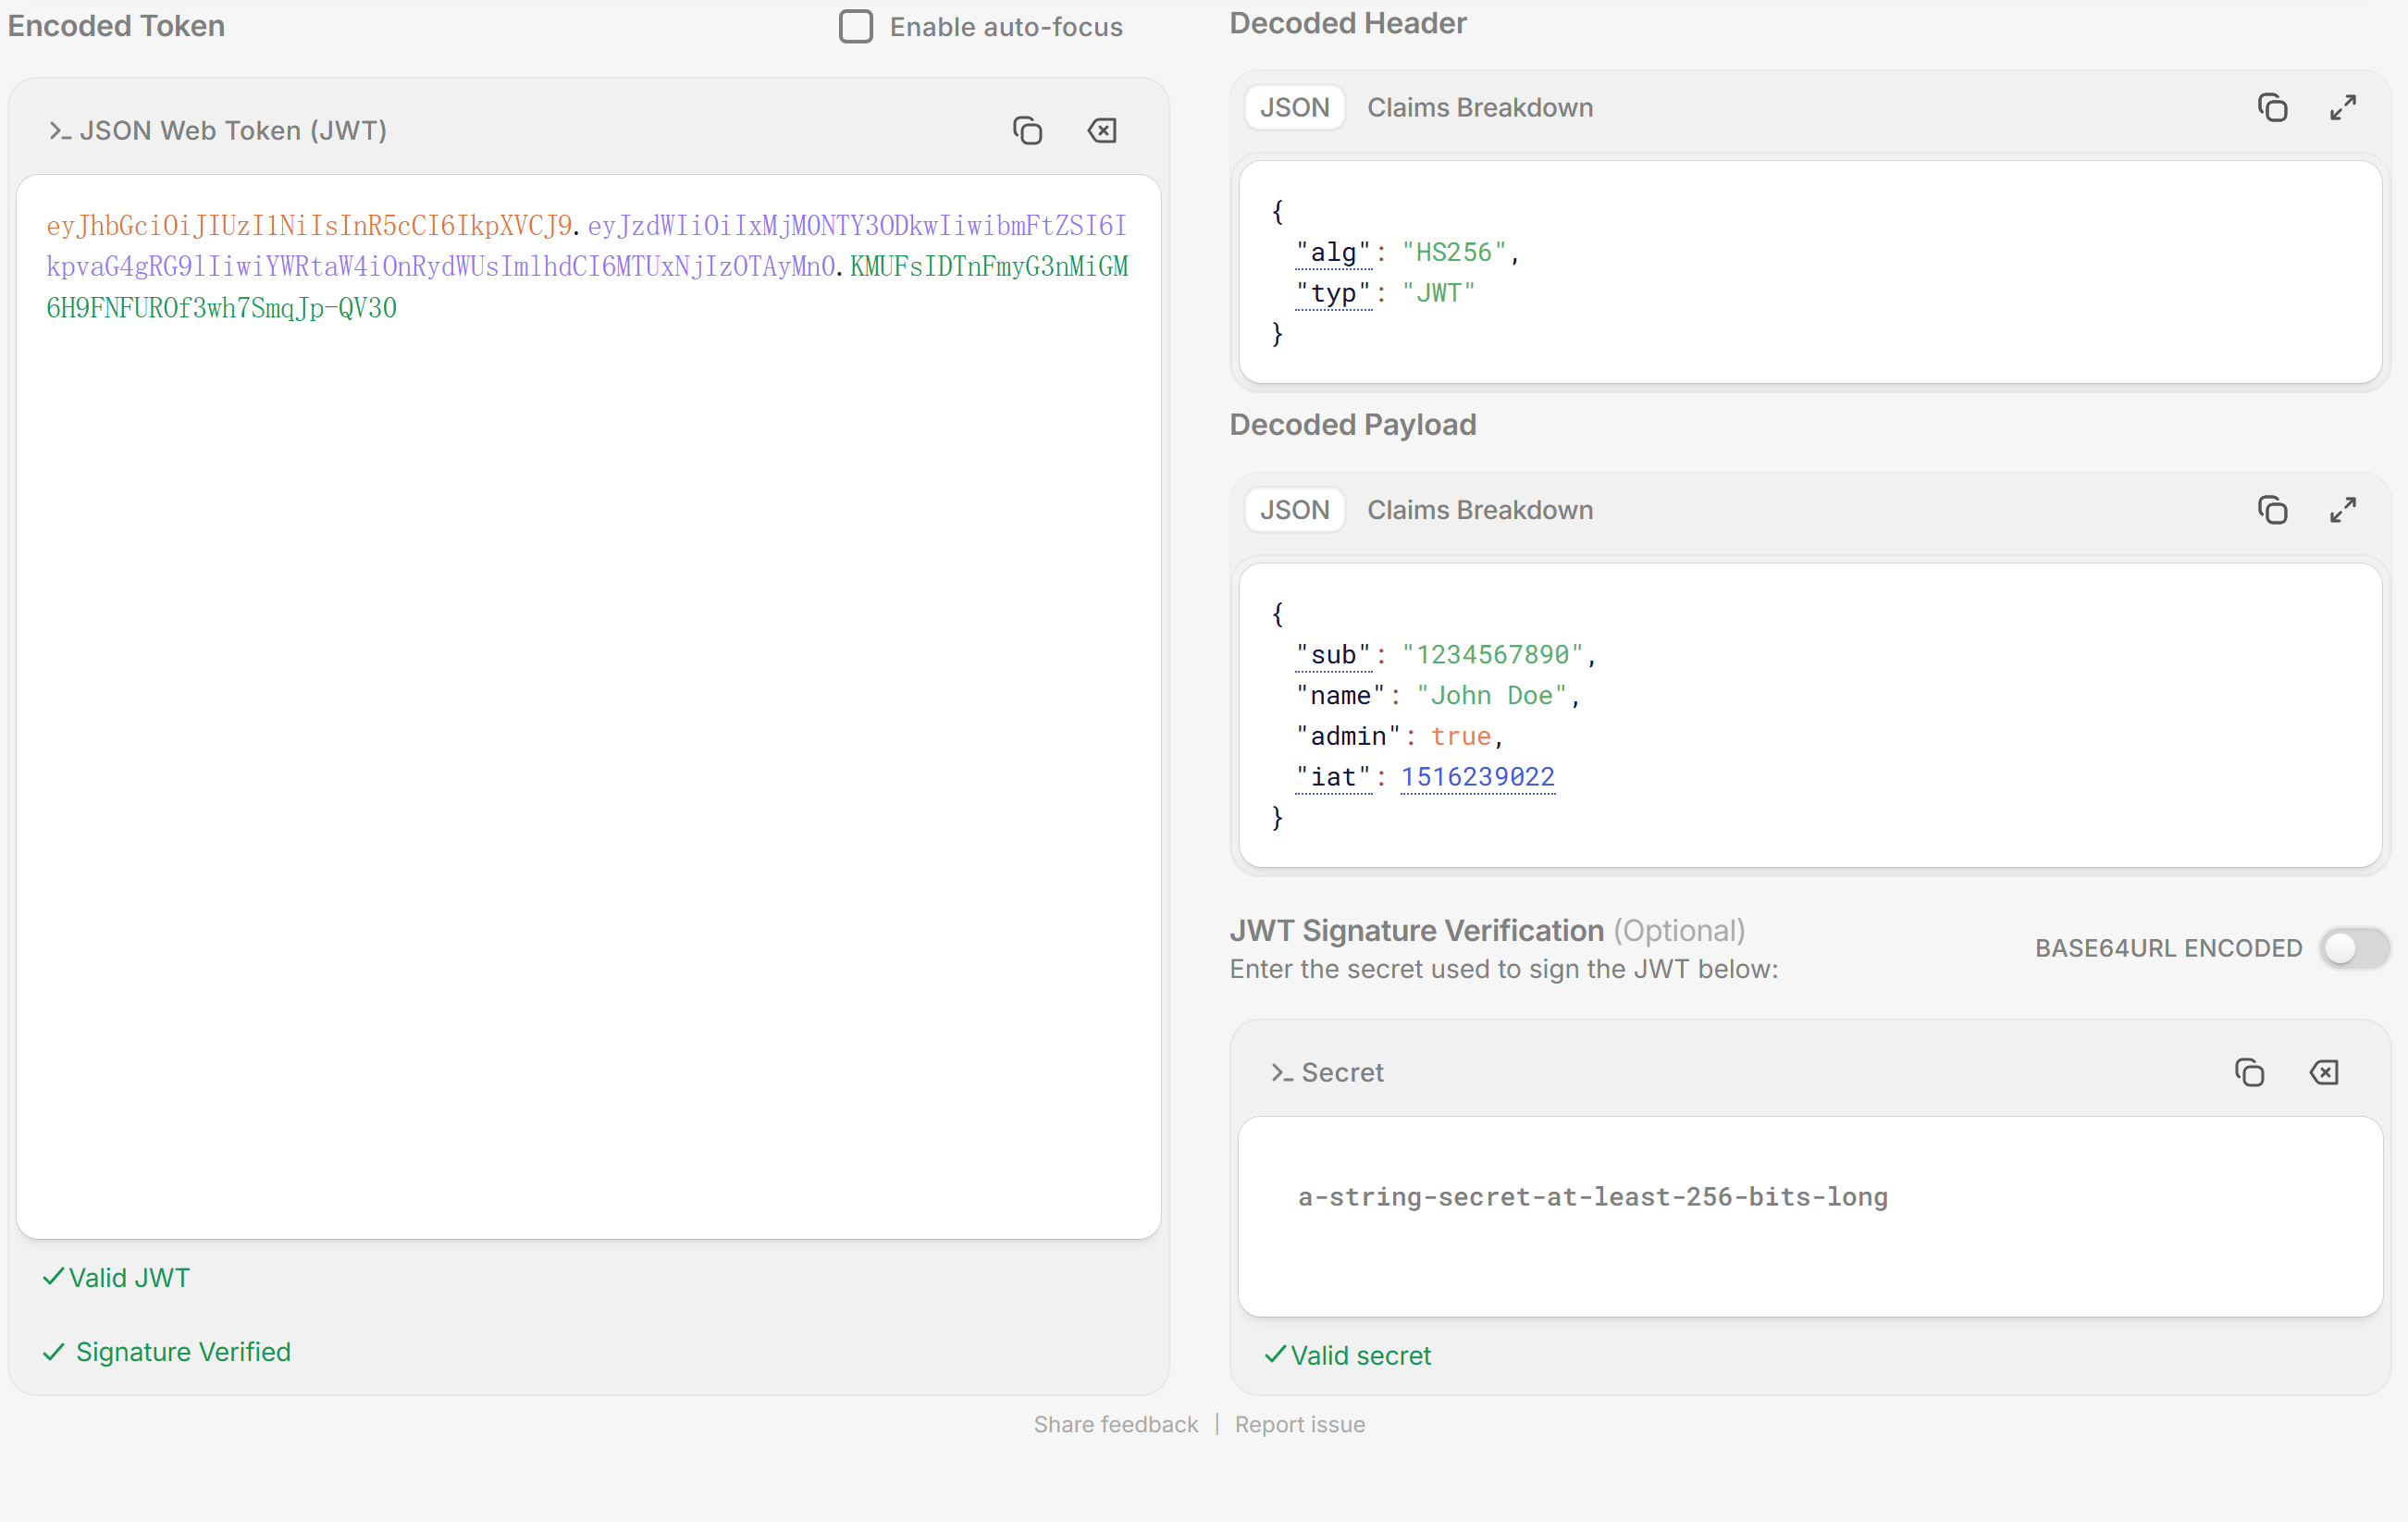The width and height of the screenshot is (2408, 1522).
Task: Click the admin value true
Action: pos(1461,737)
